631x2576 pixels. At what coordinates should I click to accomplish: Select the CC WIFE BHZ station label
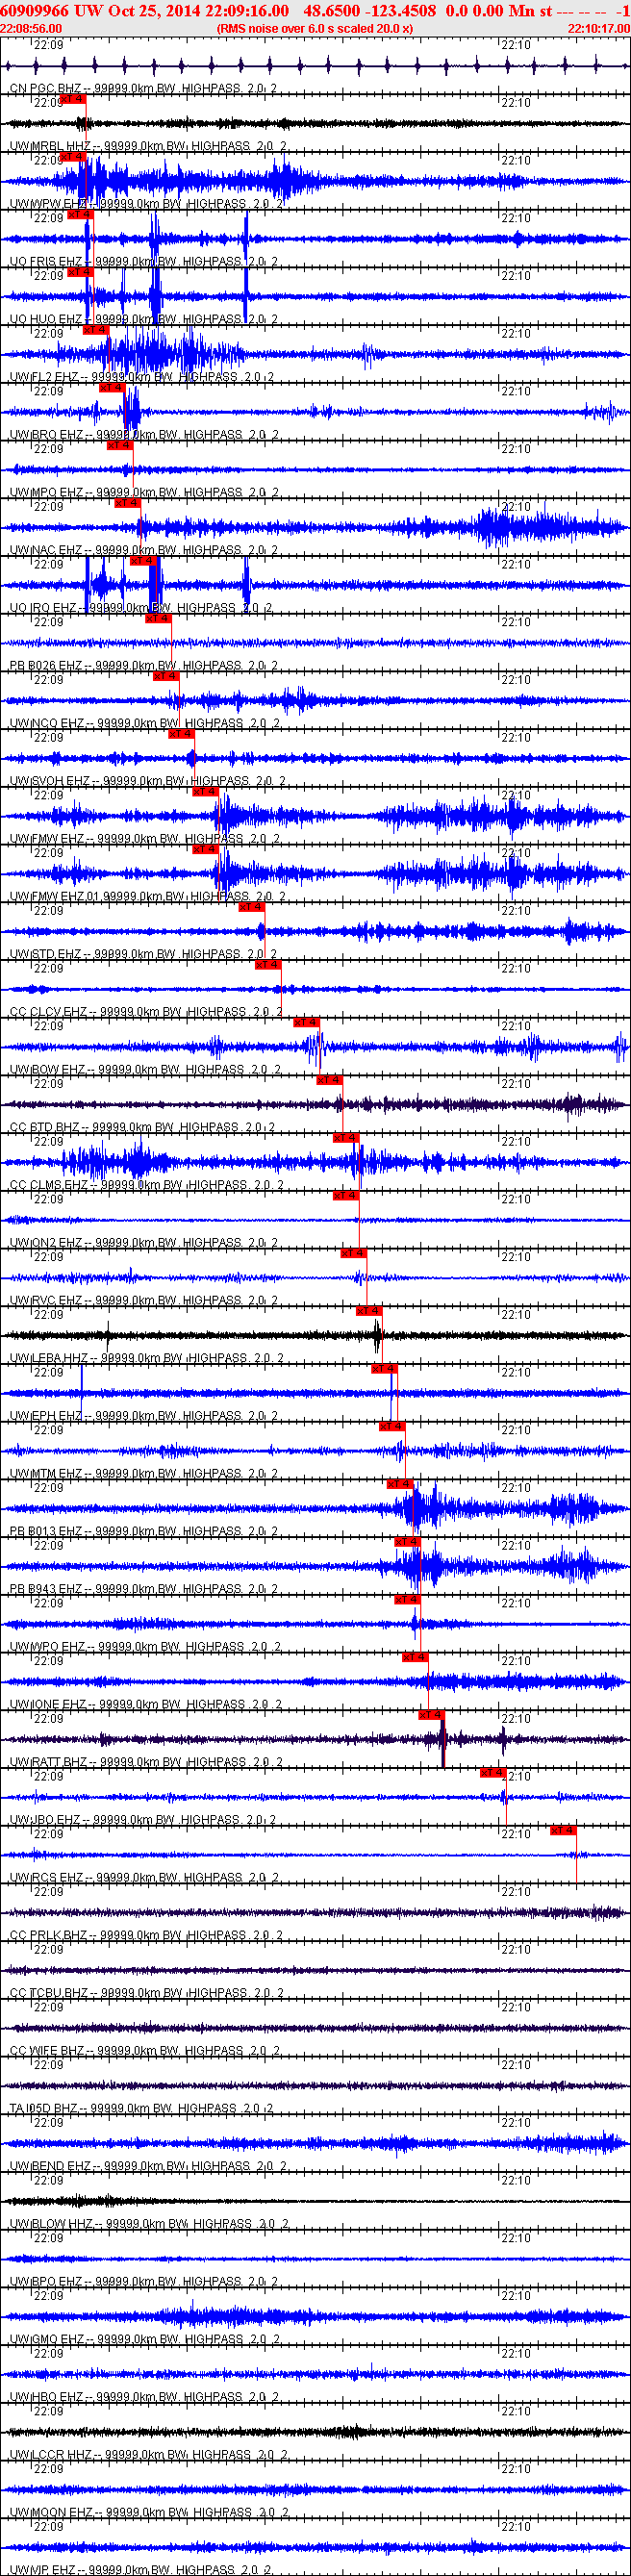[47, 2050]
